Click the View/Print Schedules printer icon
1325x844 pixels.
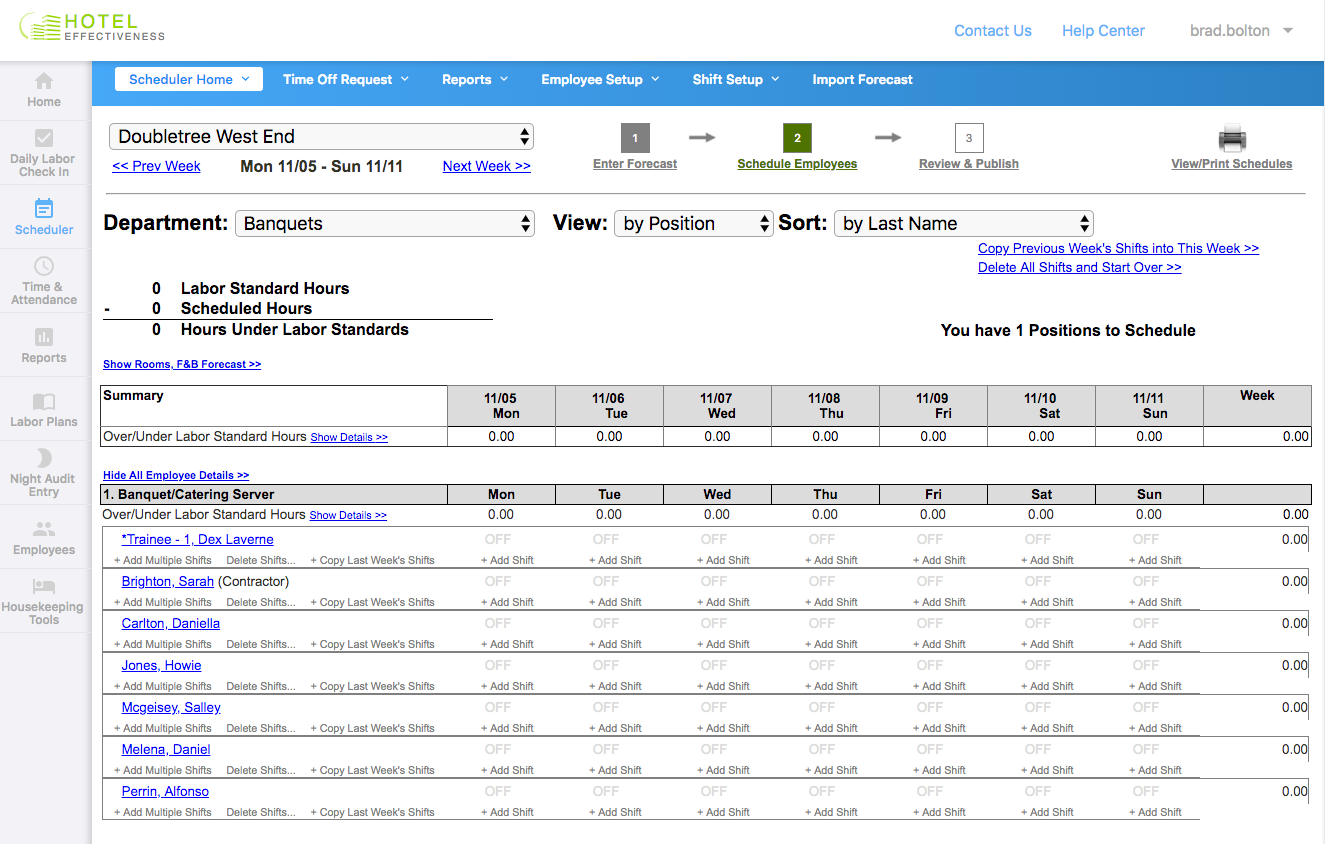(1231, 138)
